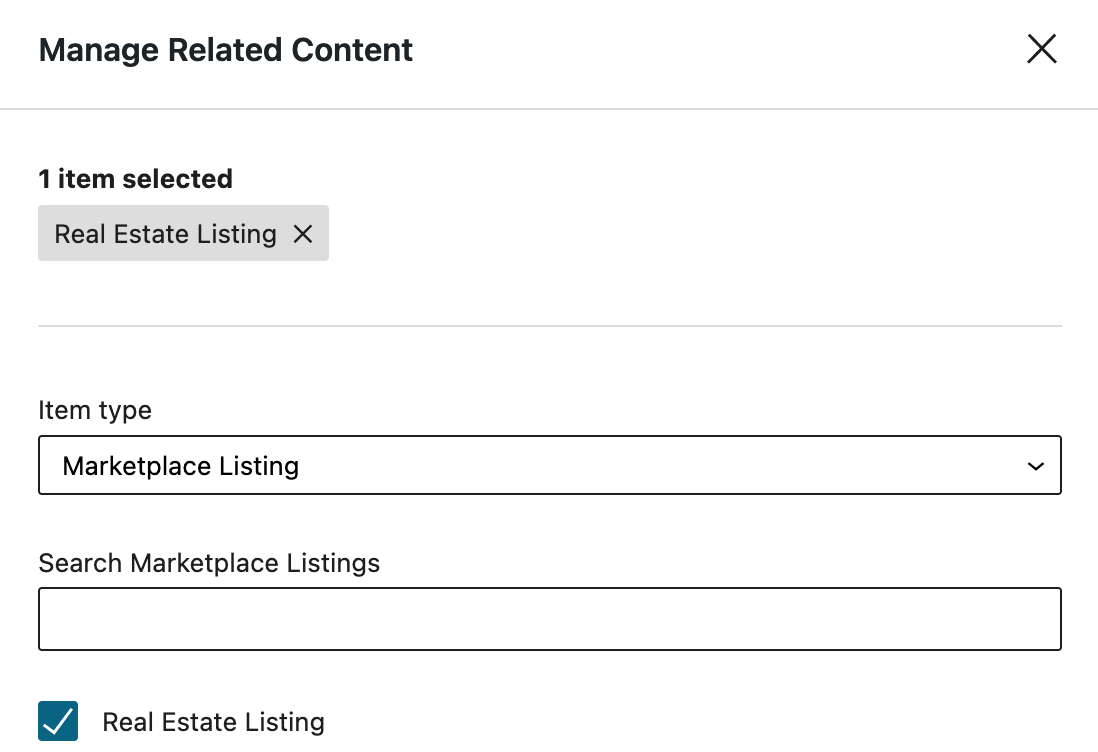This screenshot has height=752, width=1098.
Task: Click the Real Estate Listing checkbox label
Action: pos(213,722)
